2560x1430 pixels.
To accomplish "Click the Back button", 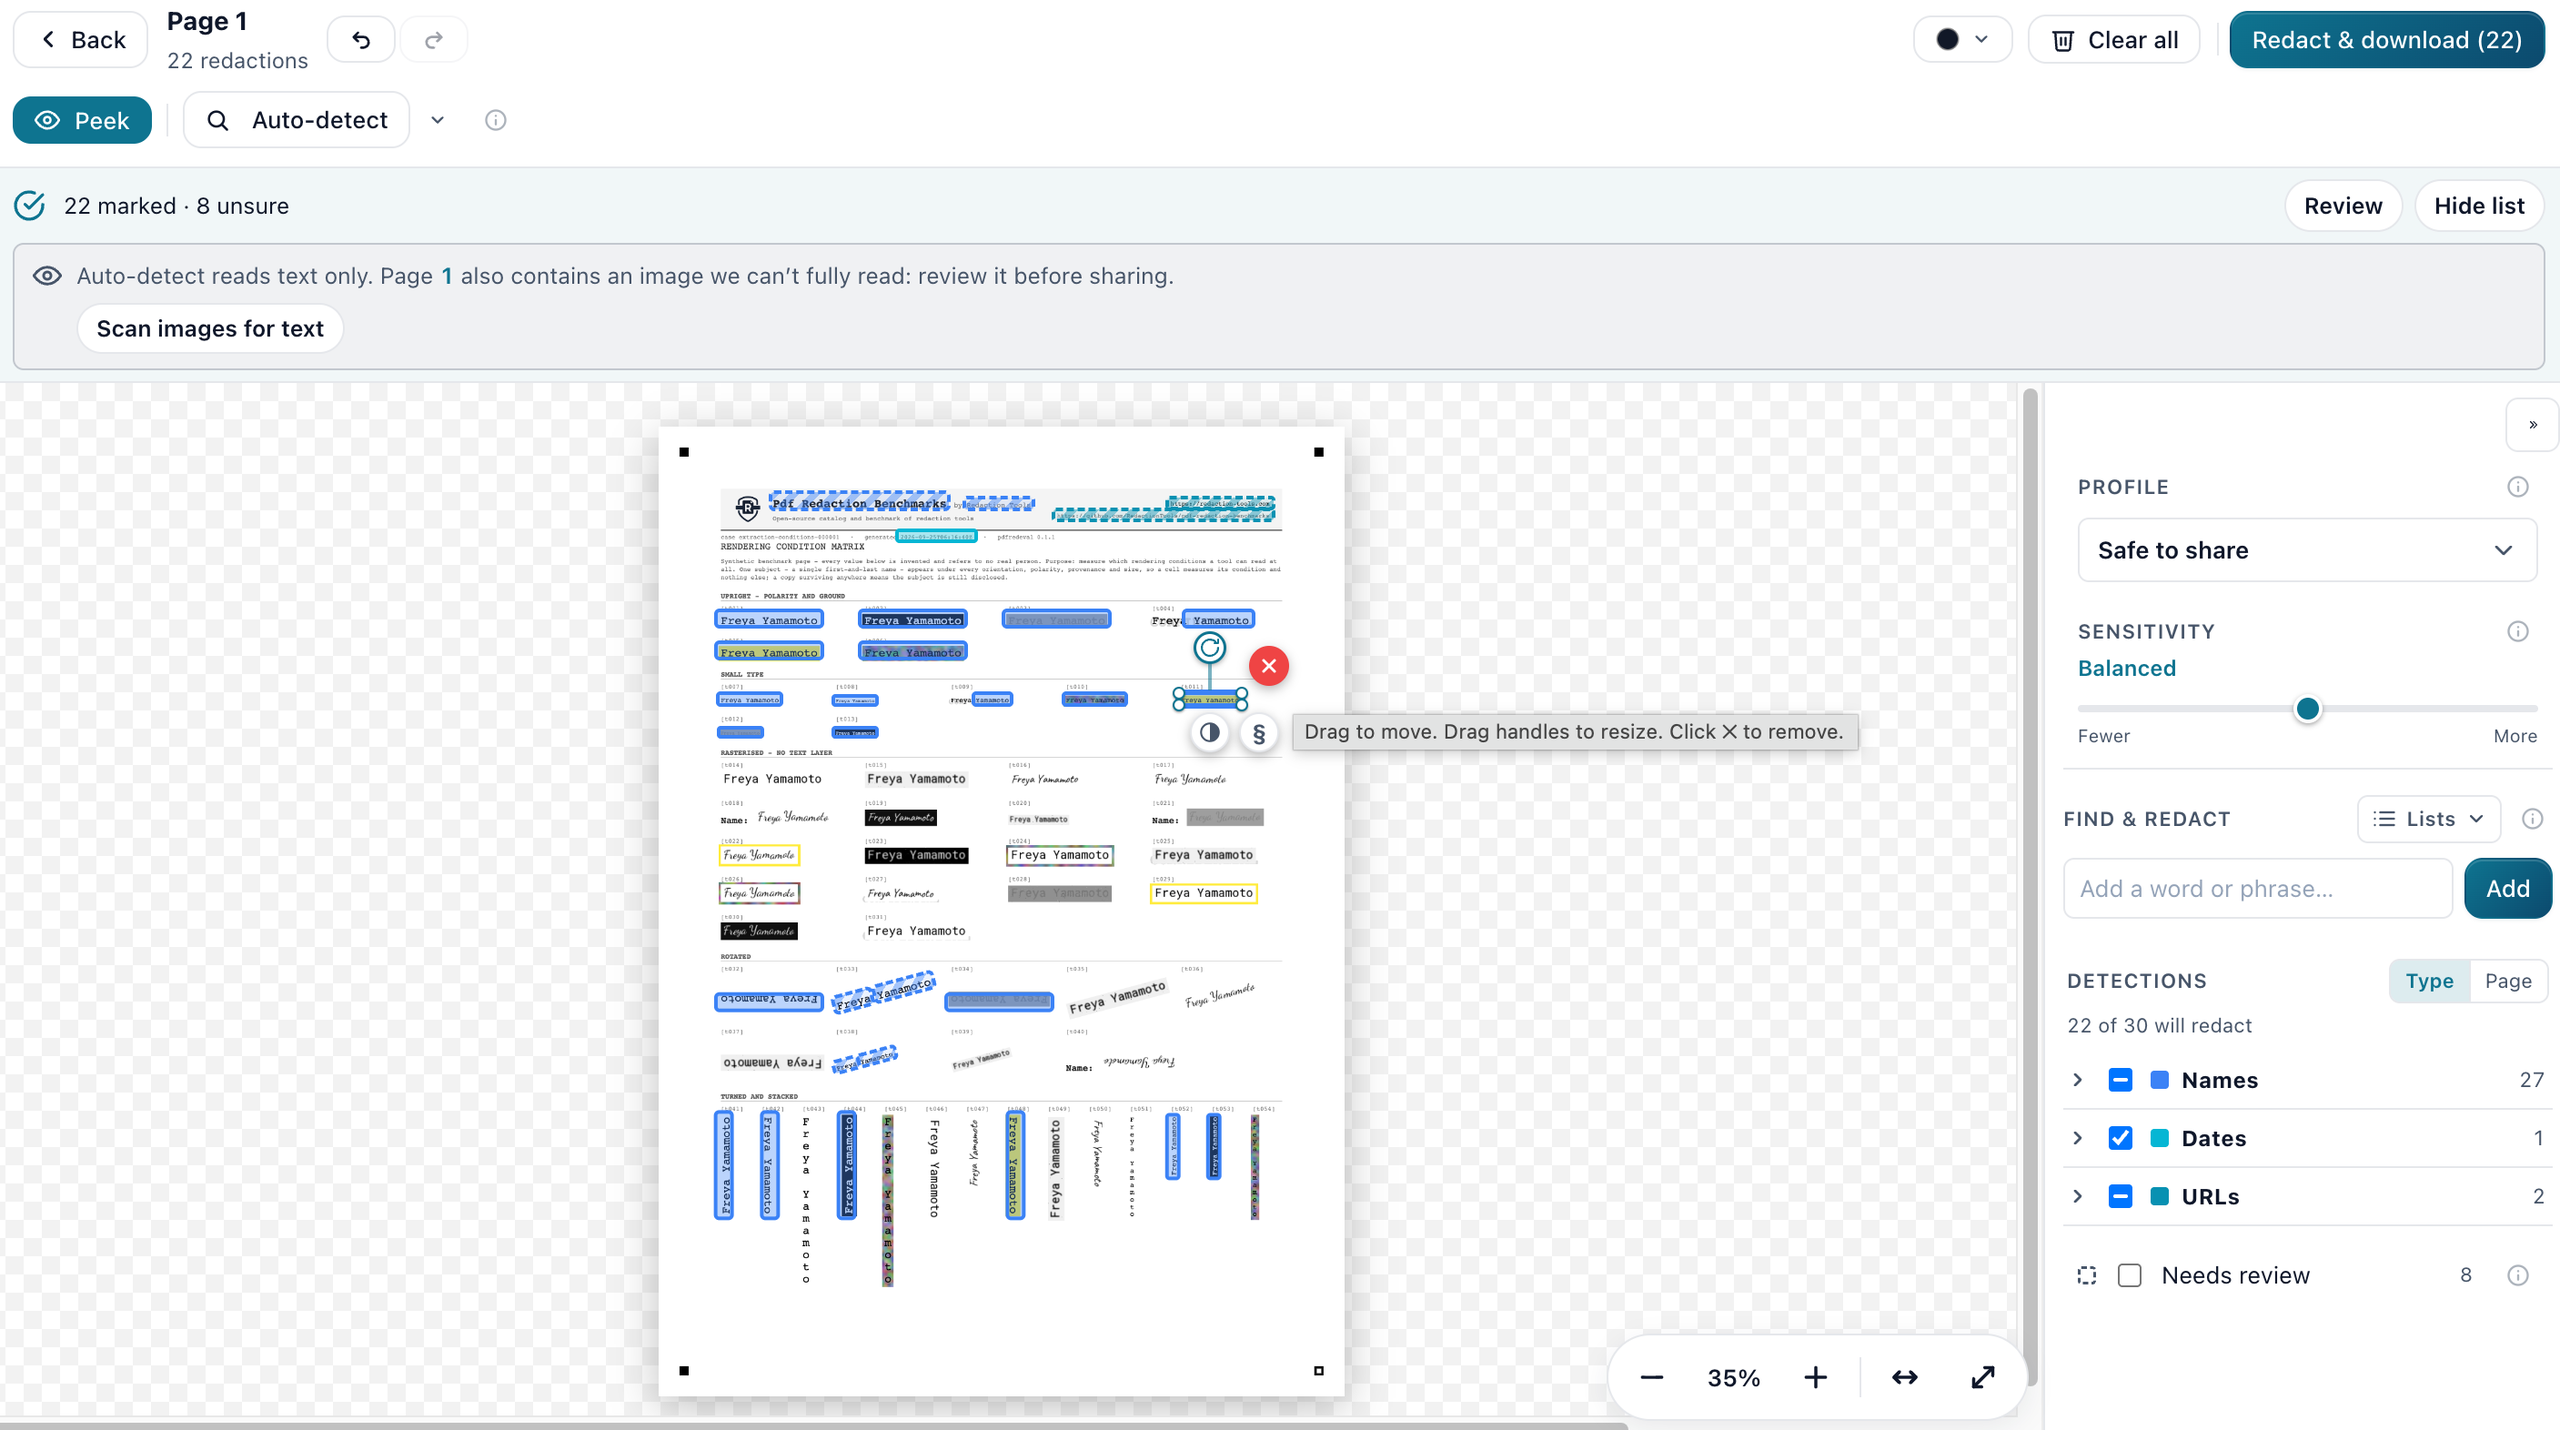I will [x=81, y=40].
